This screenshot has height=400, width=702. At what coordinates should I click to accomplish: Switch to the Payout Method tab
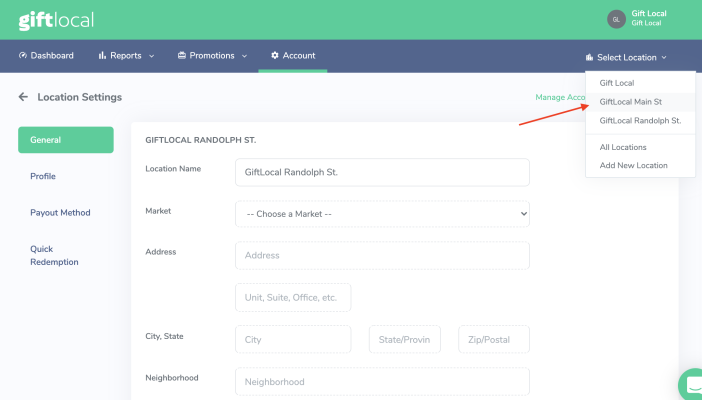pos(60,212)
